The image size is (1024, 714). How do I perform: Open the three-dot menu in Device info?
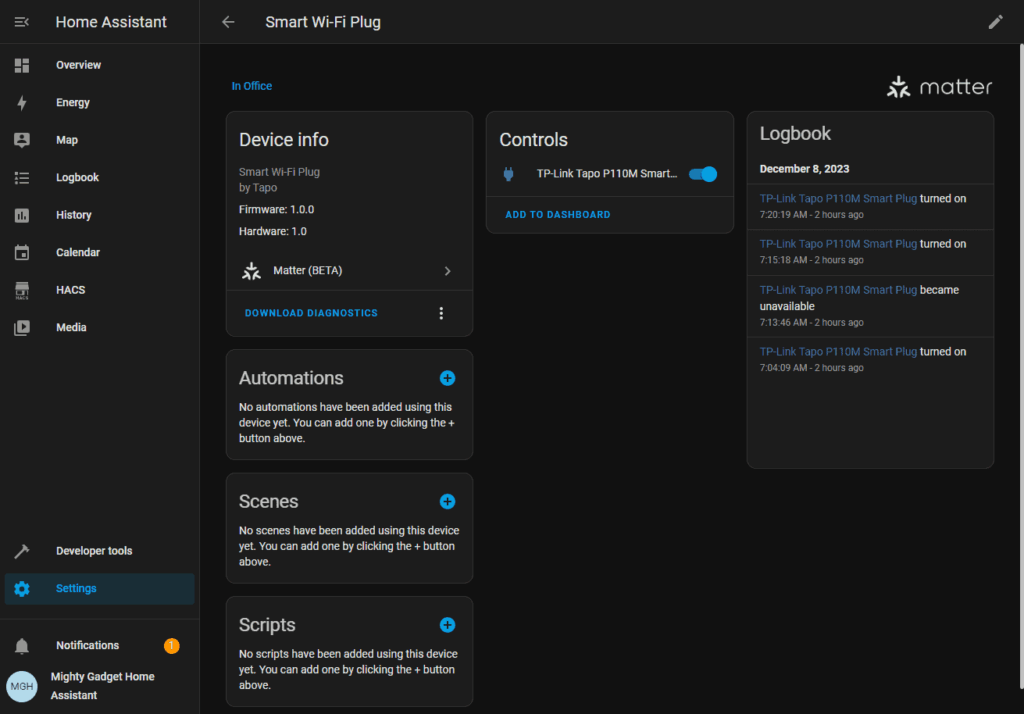pyautogui.click(x=441, y=313)
